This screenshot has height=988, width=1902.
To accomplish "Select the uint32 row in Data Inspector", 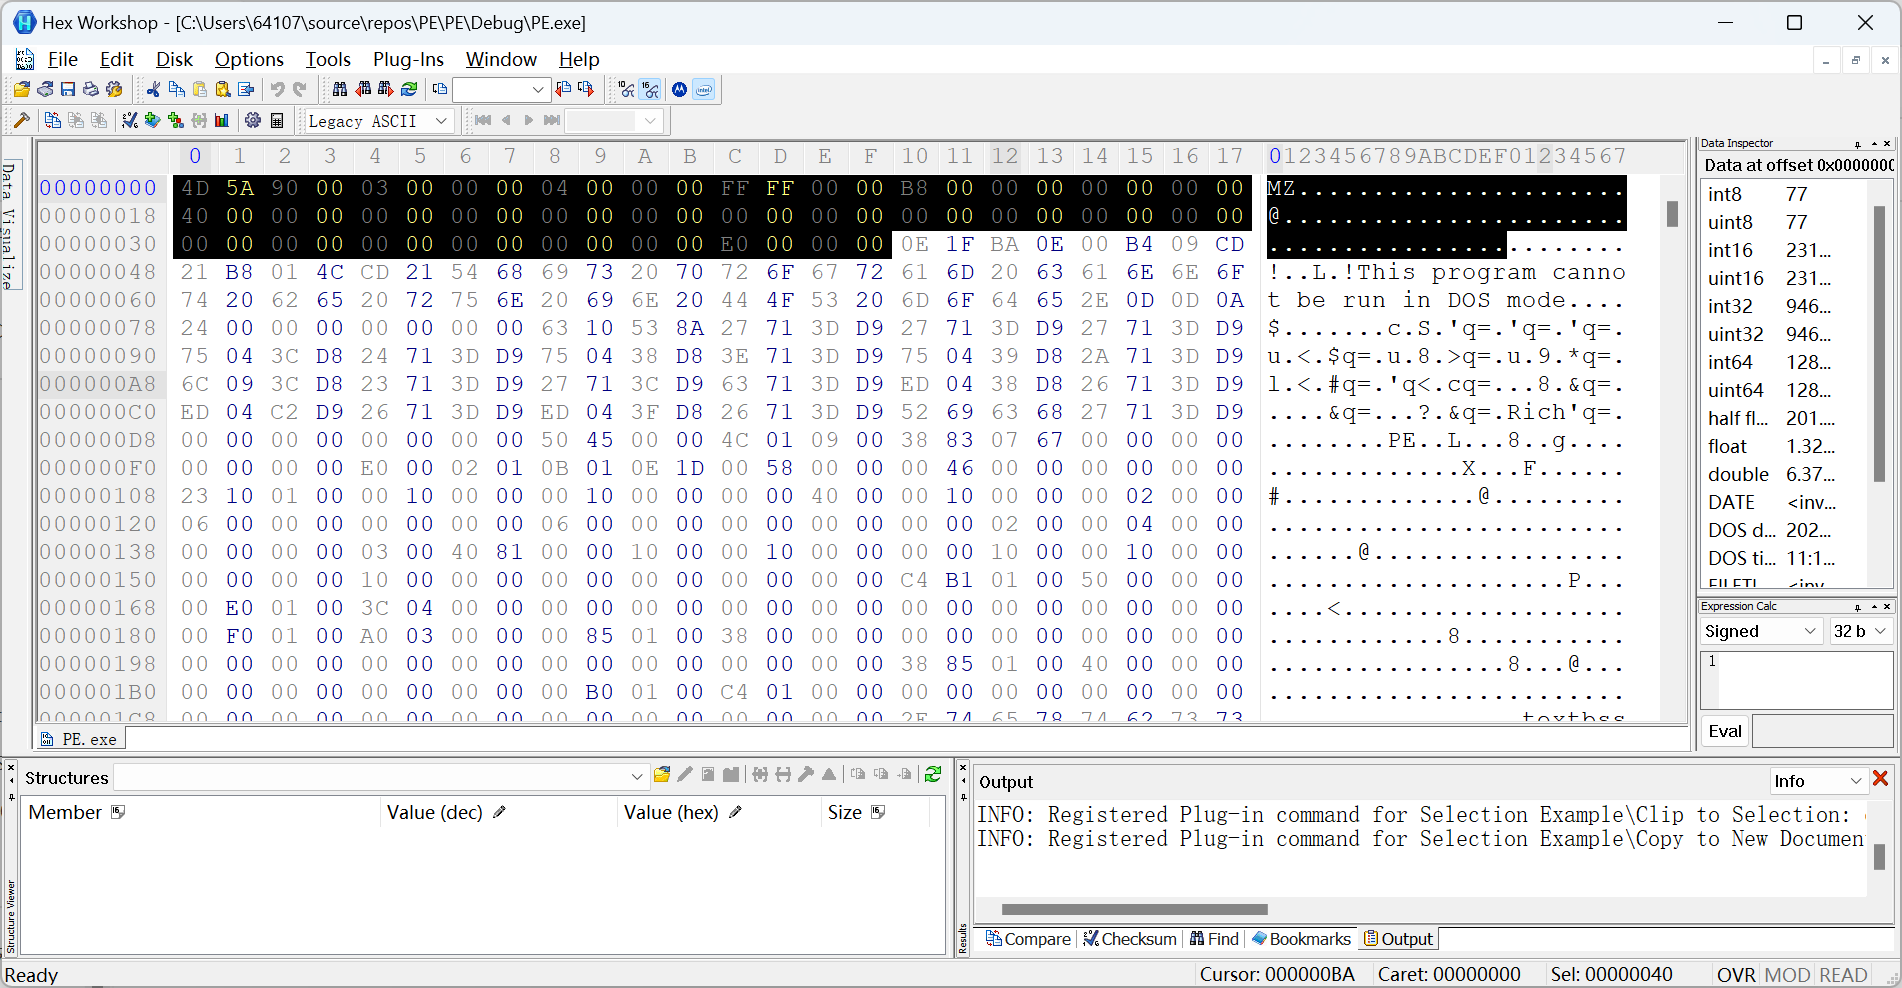I will (x=1784, y=334).
